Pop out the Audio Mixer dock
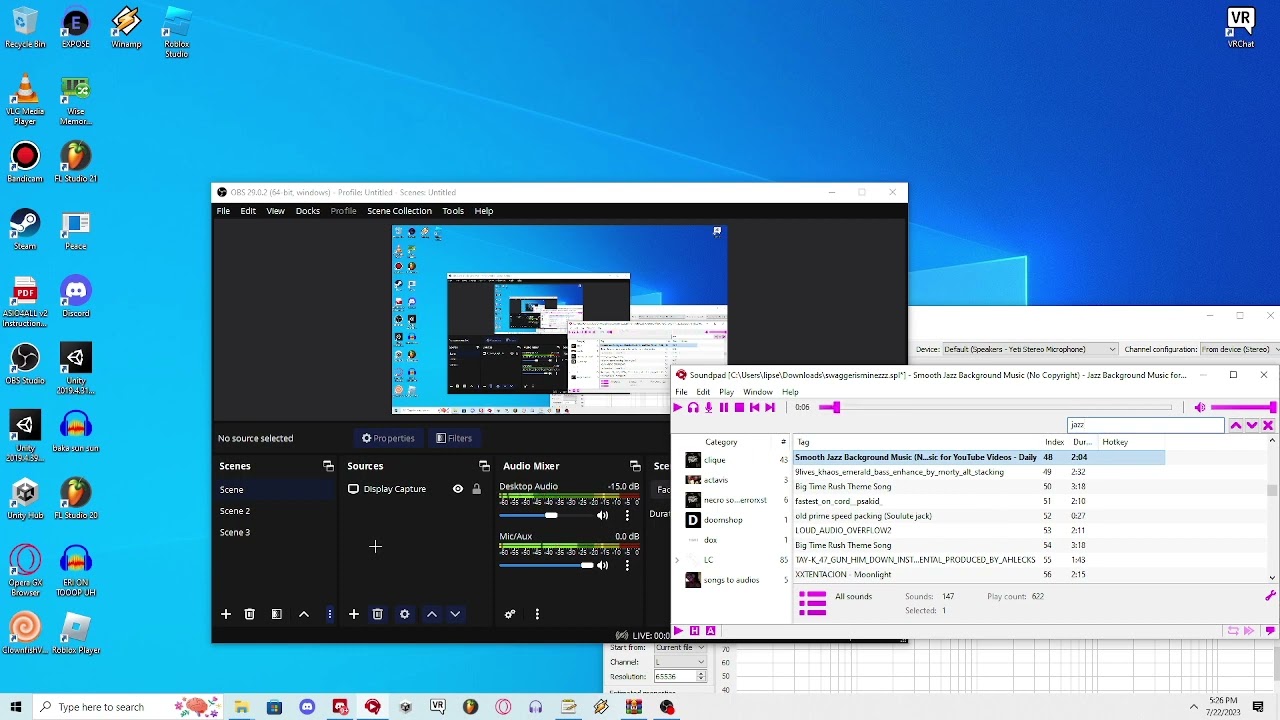Viewport: 1280px width, 720px height. pyautogui.click(x=635, y=466)
